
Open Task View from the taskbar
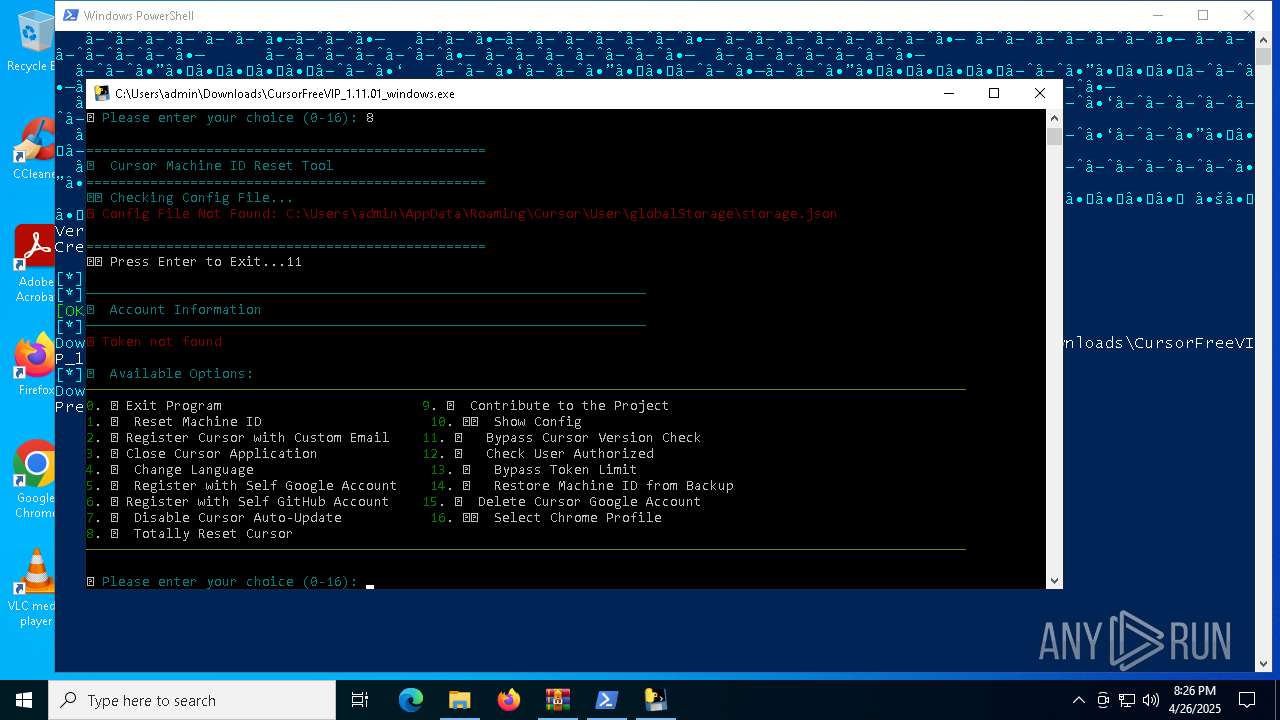(x=360, y=700)
